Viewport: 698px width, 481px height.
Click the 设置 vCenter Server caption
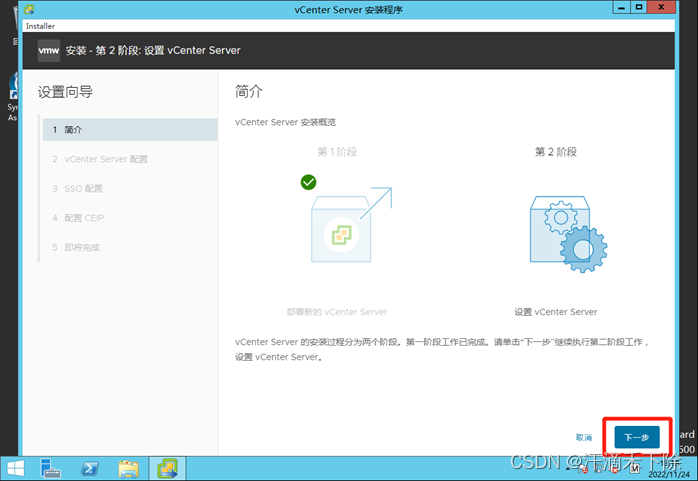[x=556, y=312]
